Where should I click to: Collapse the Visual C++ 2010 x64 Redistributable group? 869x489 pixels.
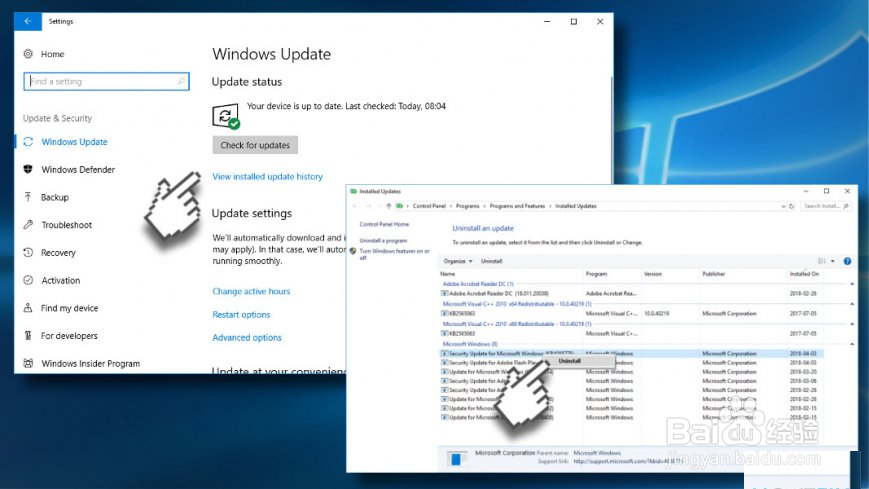[852, 304]
